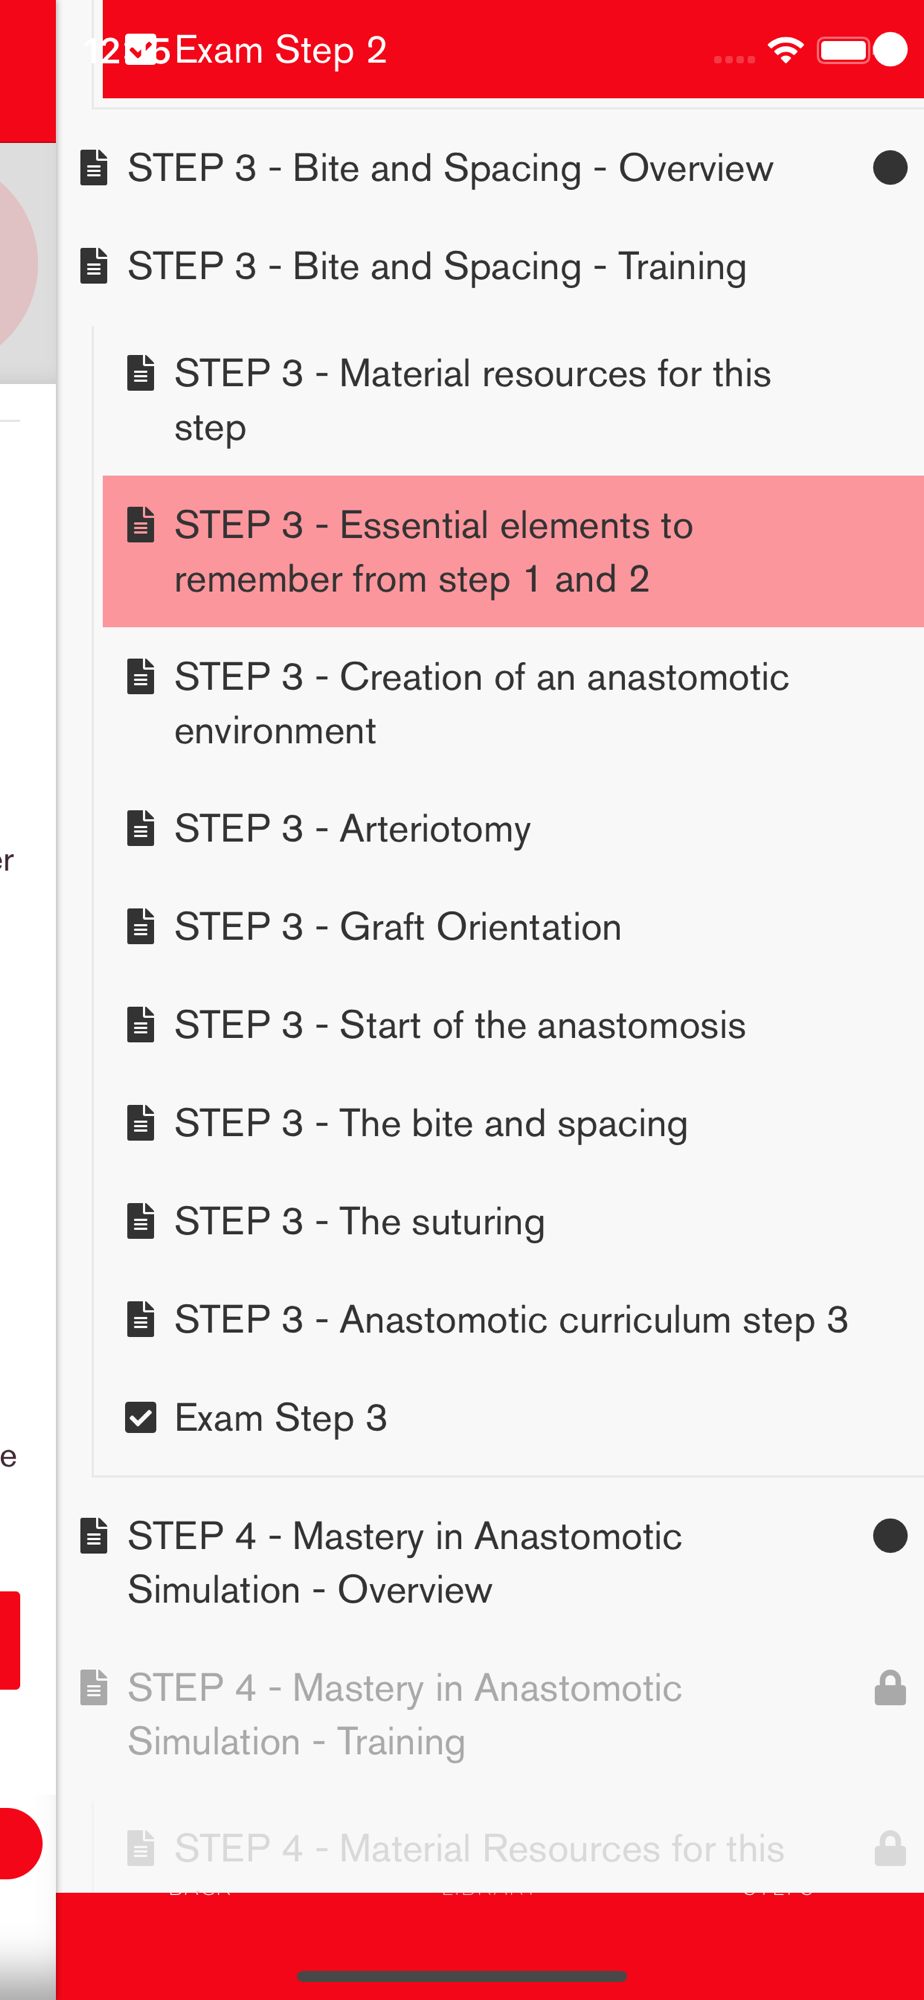Image resolution: width=924 pixels, height=2000 pixels.
Task: Tap the Exam Step 3 checkbox icon
Action: click(141, 1418)
